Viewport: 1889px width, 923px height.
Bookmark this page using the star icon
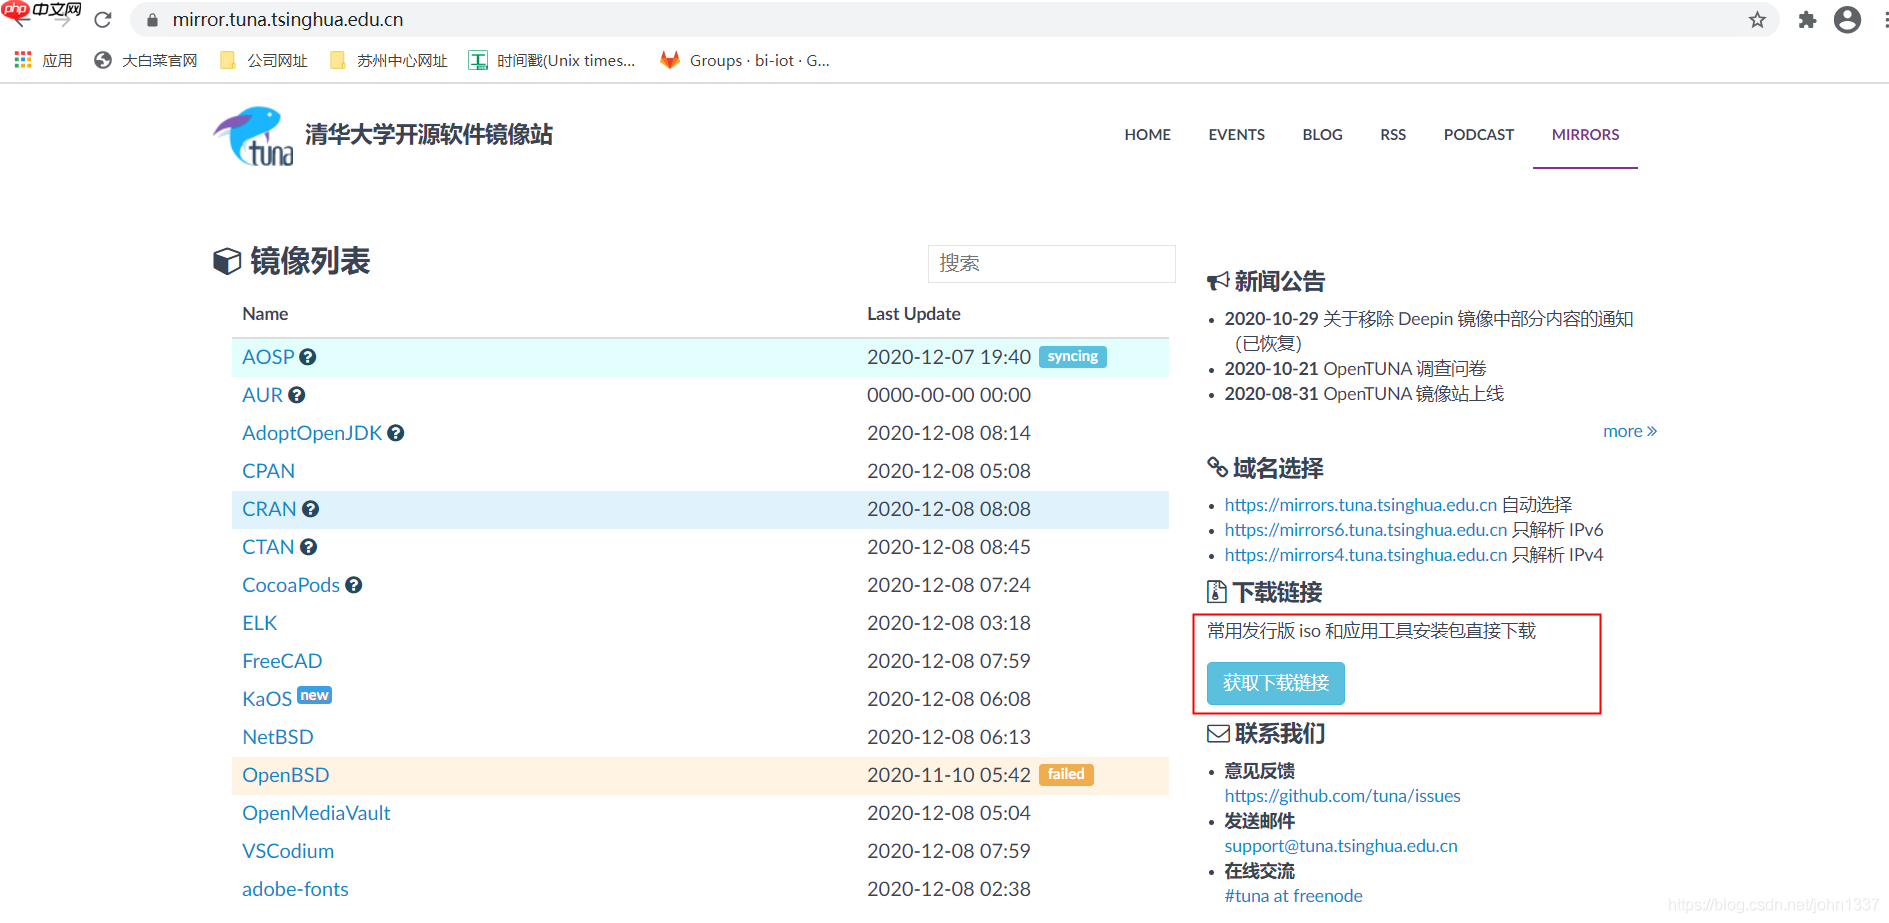[x=1757, y=19]
